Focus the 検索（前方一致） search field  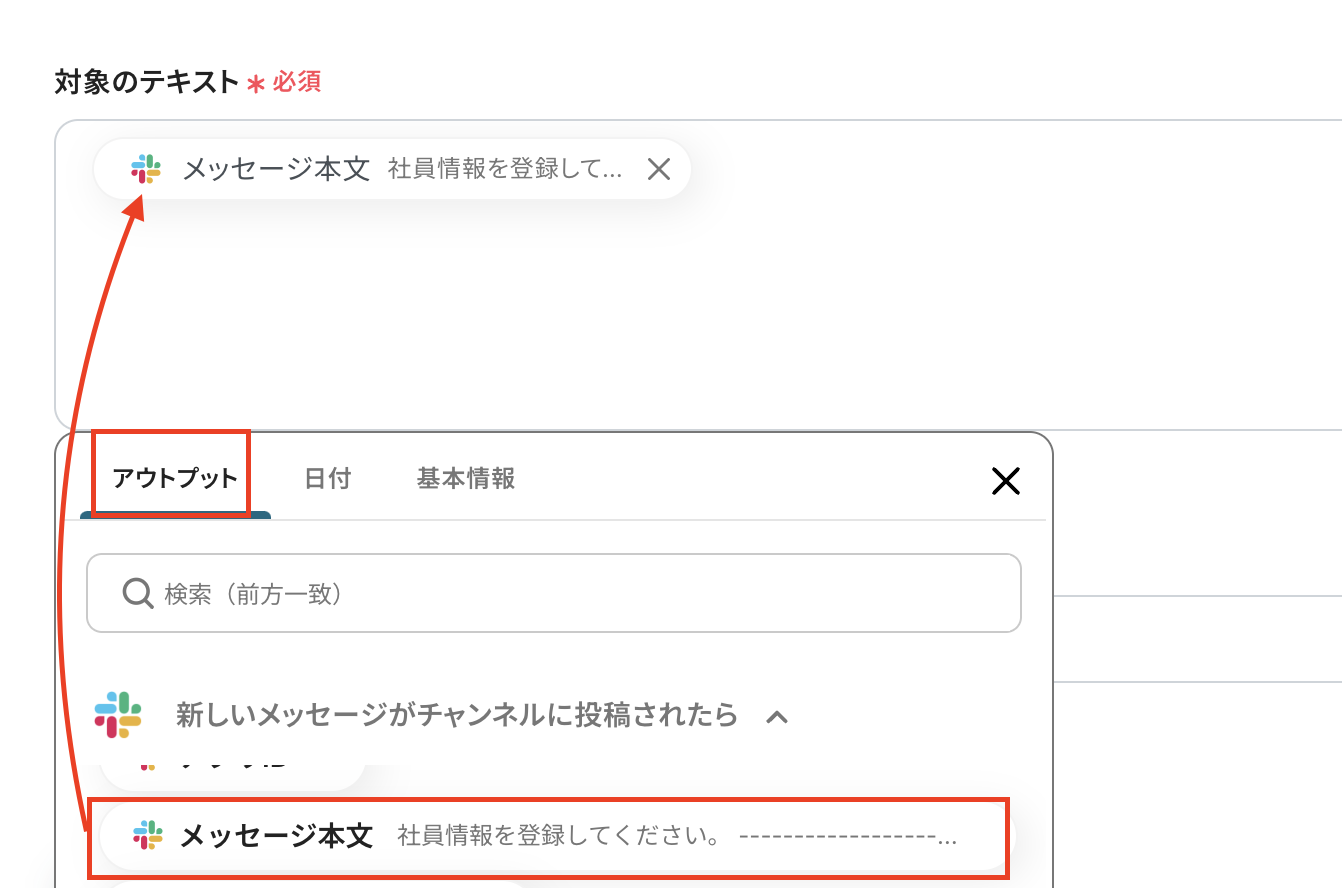pyautogui.click(x=580, y=594)
